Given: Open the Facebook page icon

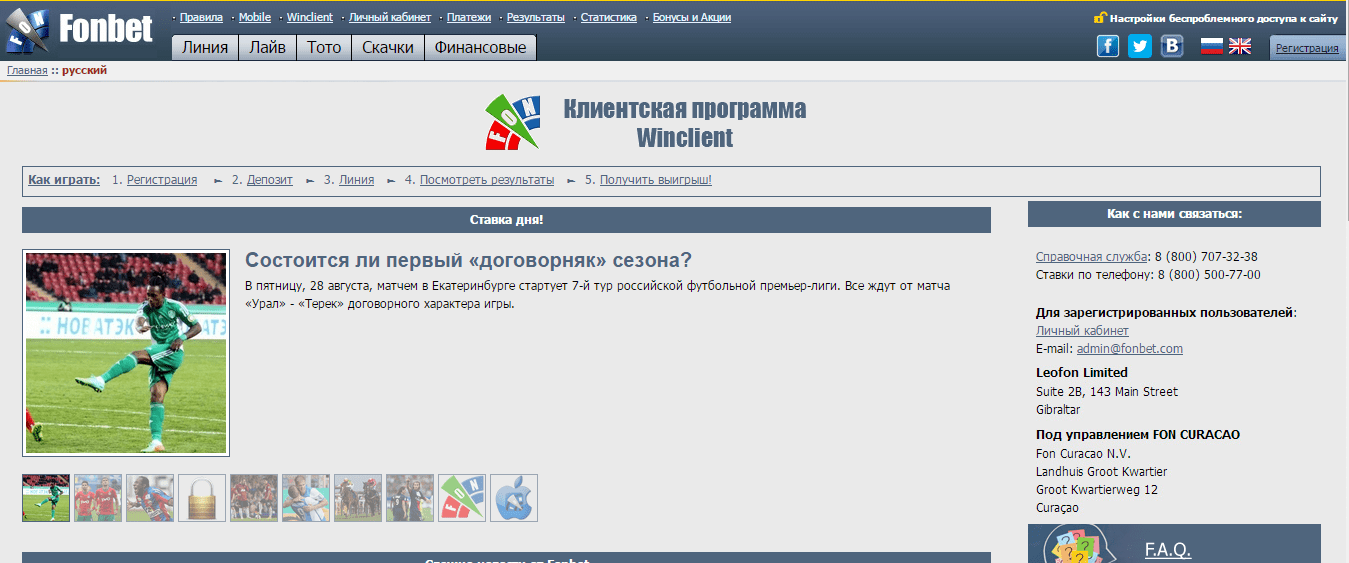Looking at the screenshot, I should tap(1108, 46).
